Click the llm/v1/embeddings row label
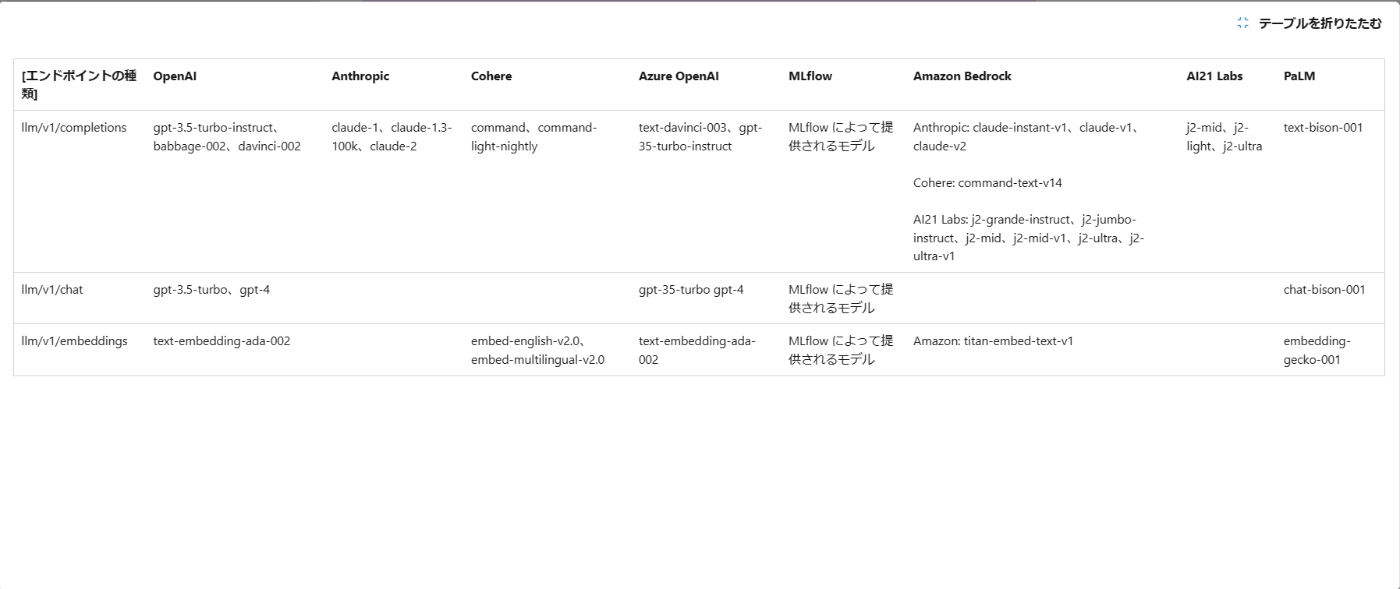This screenshot has height=589, width=1400. click(x=75, y=341)
